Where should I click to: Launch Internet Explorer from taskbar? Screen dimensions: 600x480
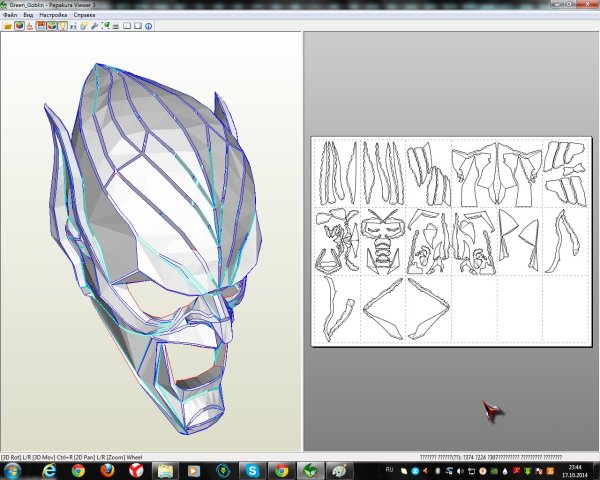[49, 470]
